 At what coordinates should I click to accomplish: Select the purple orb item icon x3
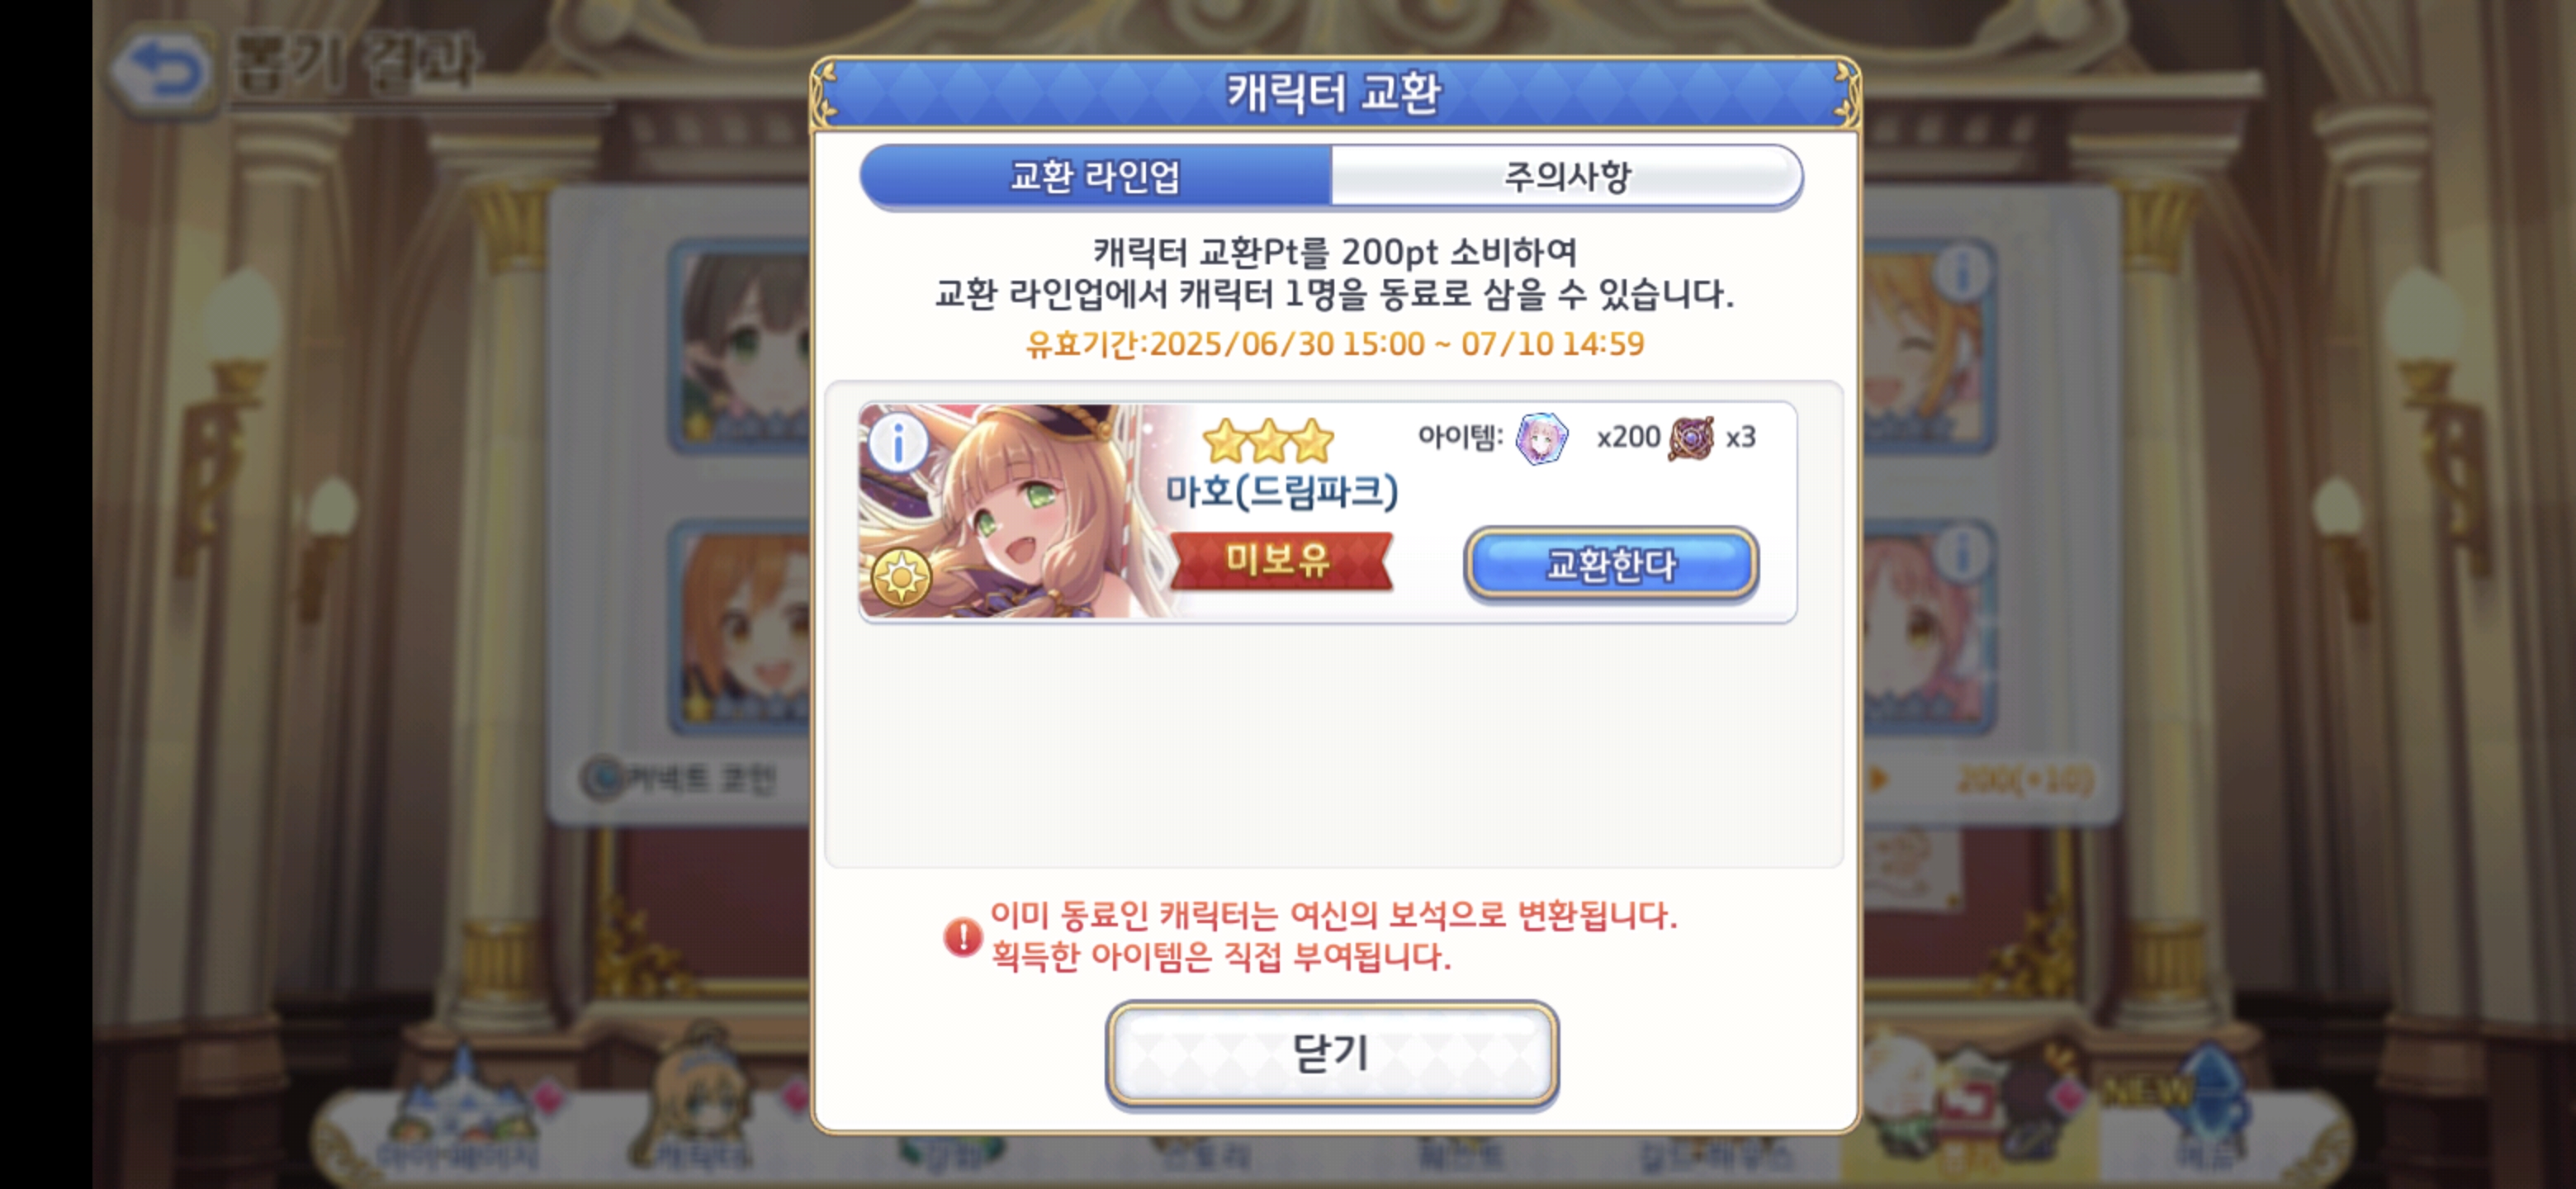[x=1691, y=438]
